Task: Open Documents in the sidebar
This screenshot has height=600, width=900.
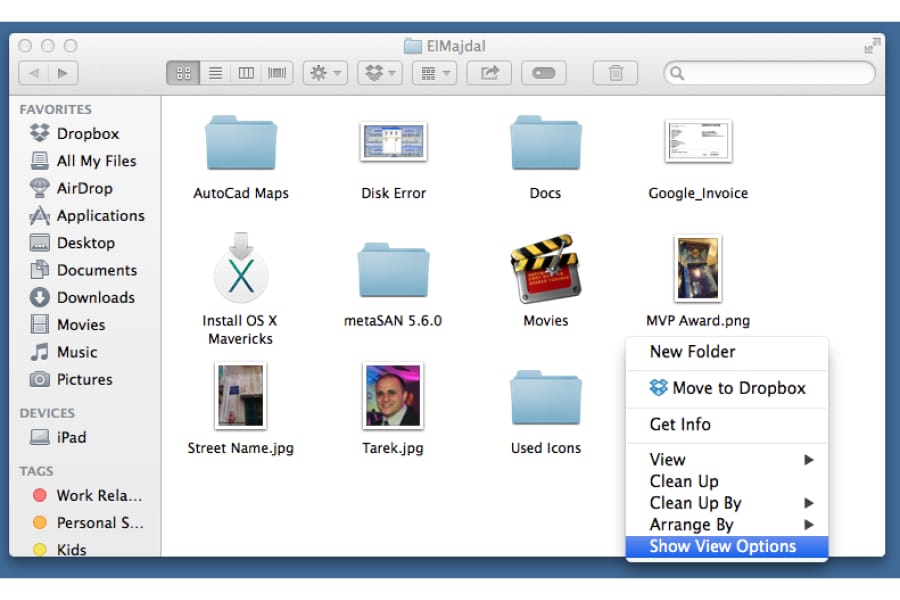Action: 83,270
